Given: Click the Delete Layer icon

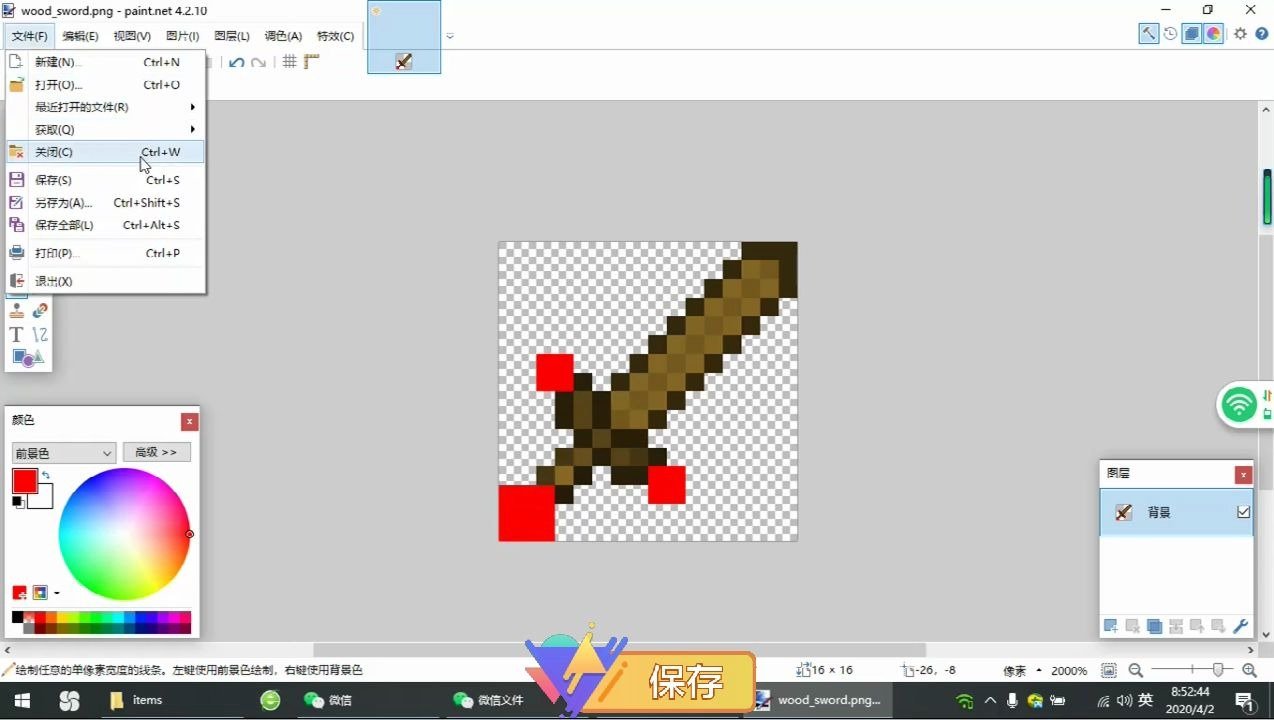Looking at the screenshot, I should tap(1132, 627).
